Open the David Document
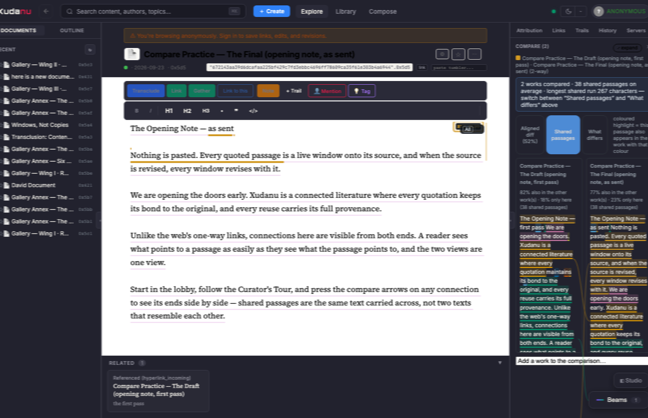This screenshot has width=648, height=418. [x=47, y=185]
